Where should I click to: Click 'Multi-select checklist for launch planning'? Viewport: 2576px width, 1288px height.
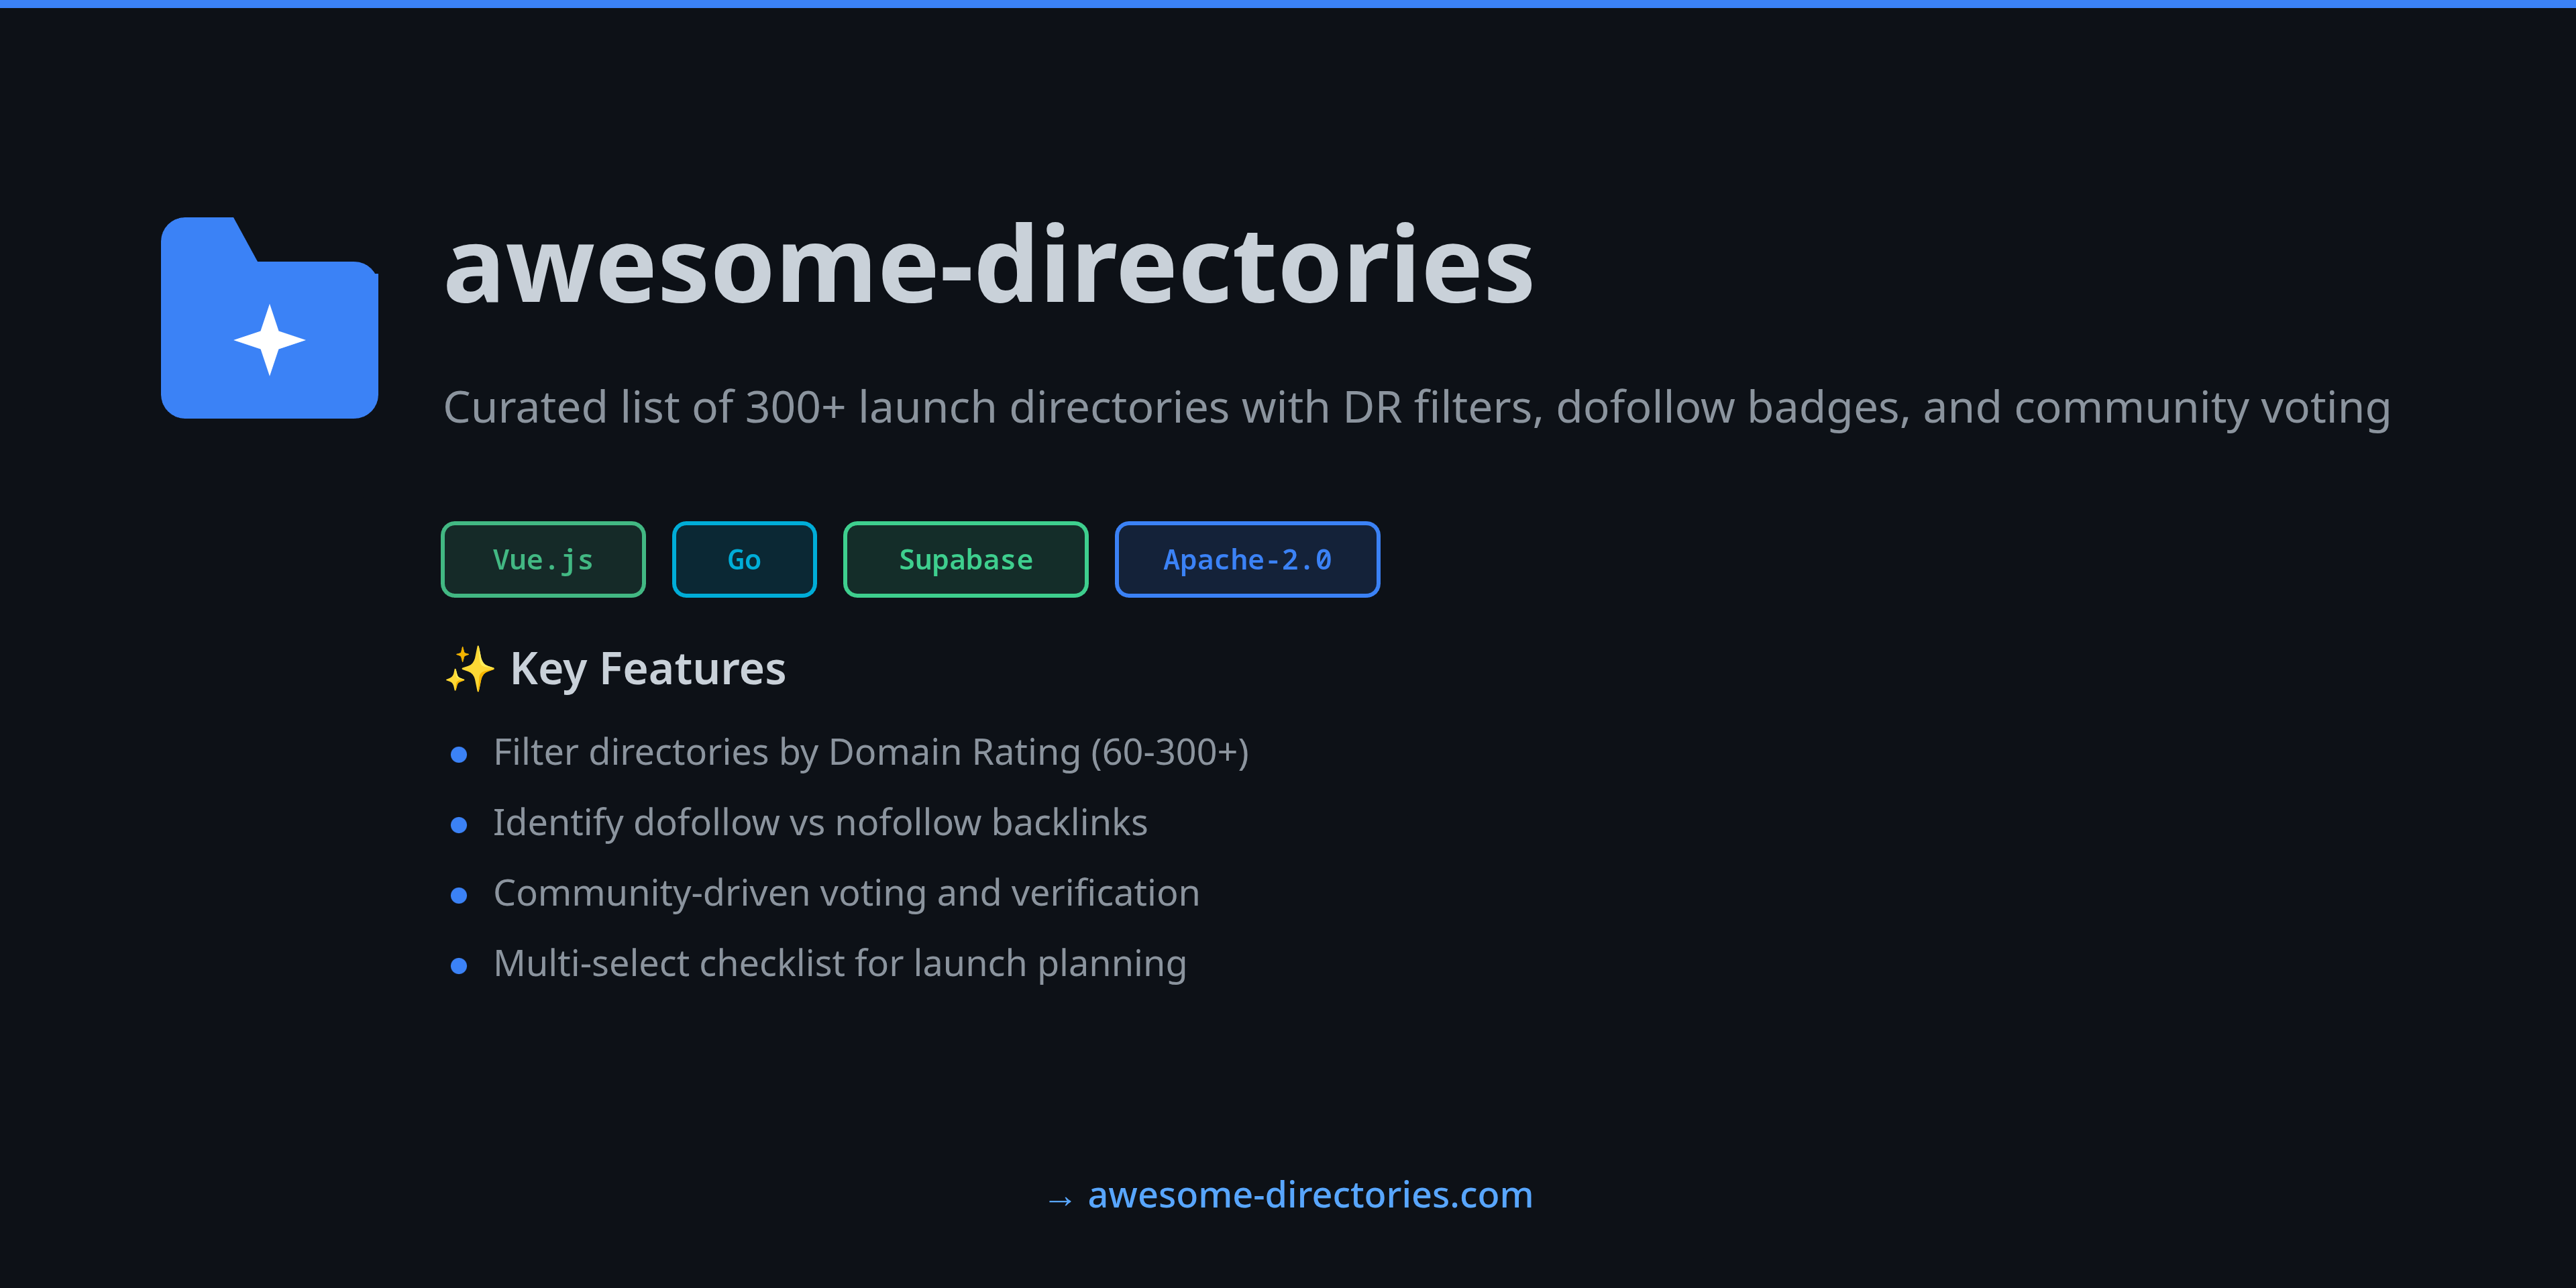(840, 964)
